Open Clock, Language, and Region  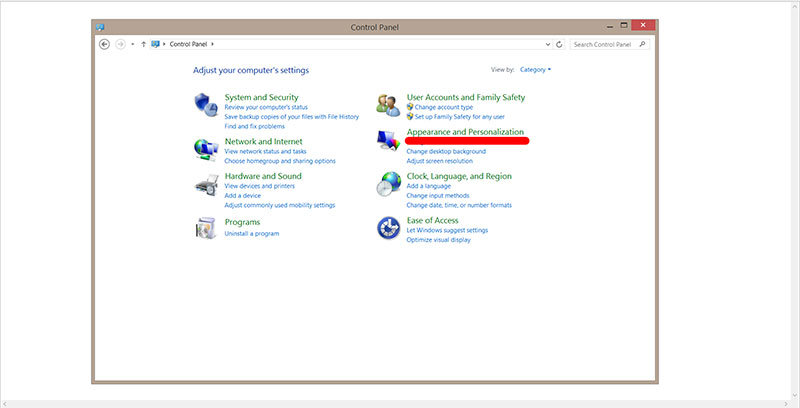point(459,176)
